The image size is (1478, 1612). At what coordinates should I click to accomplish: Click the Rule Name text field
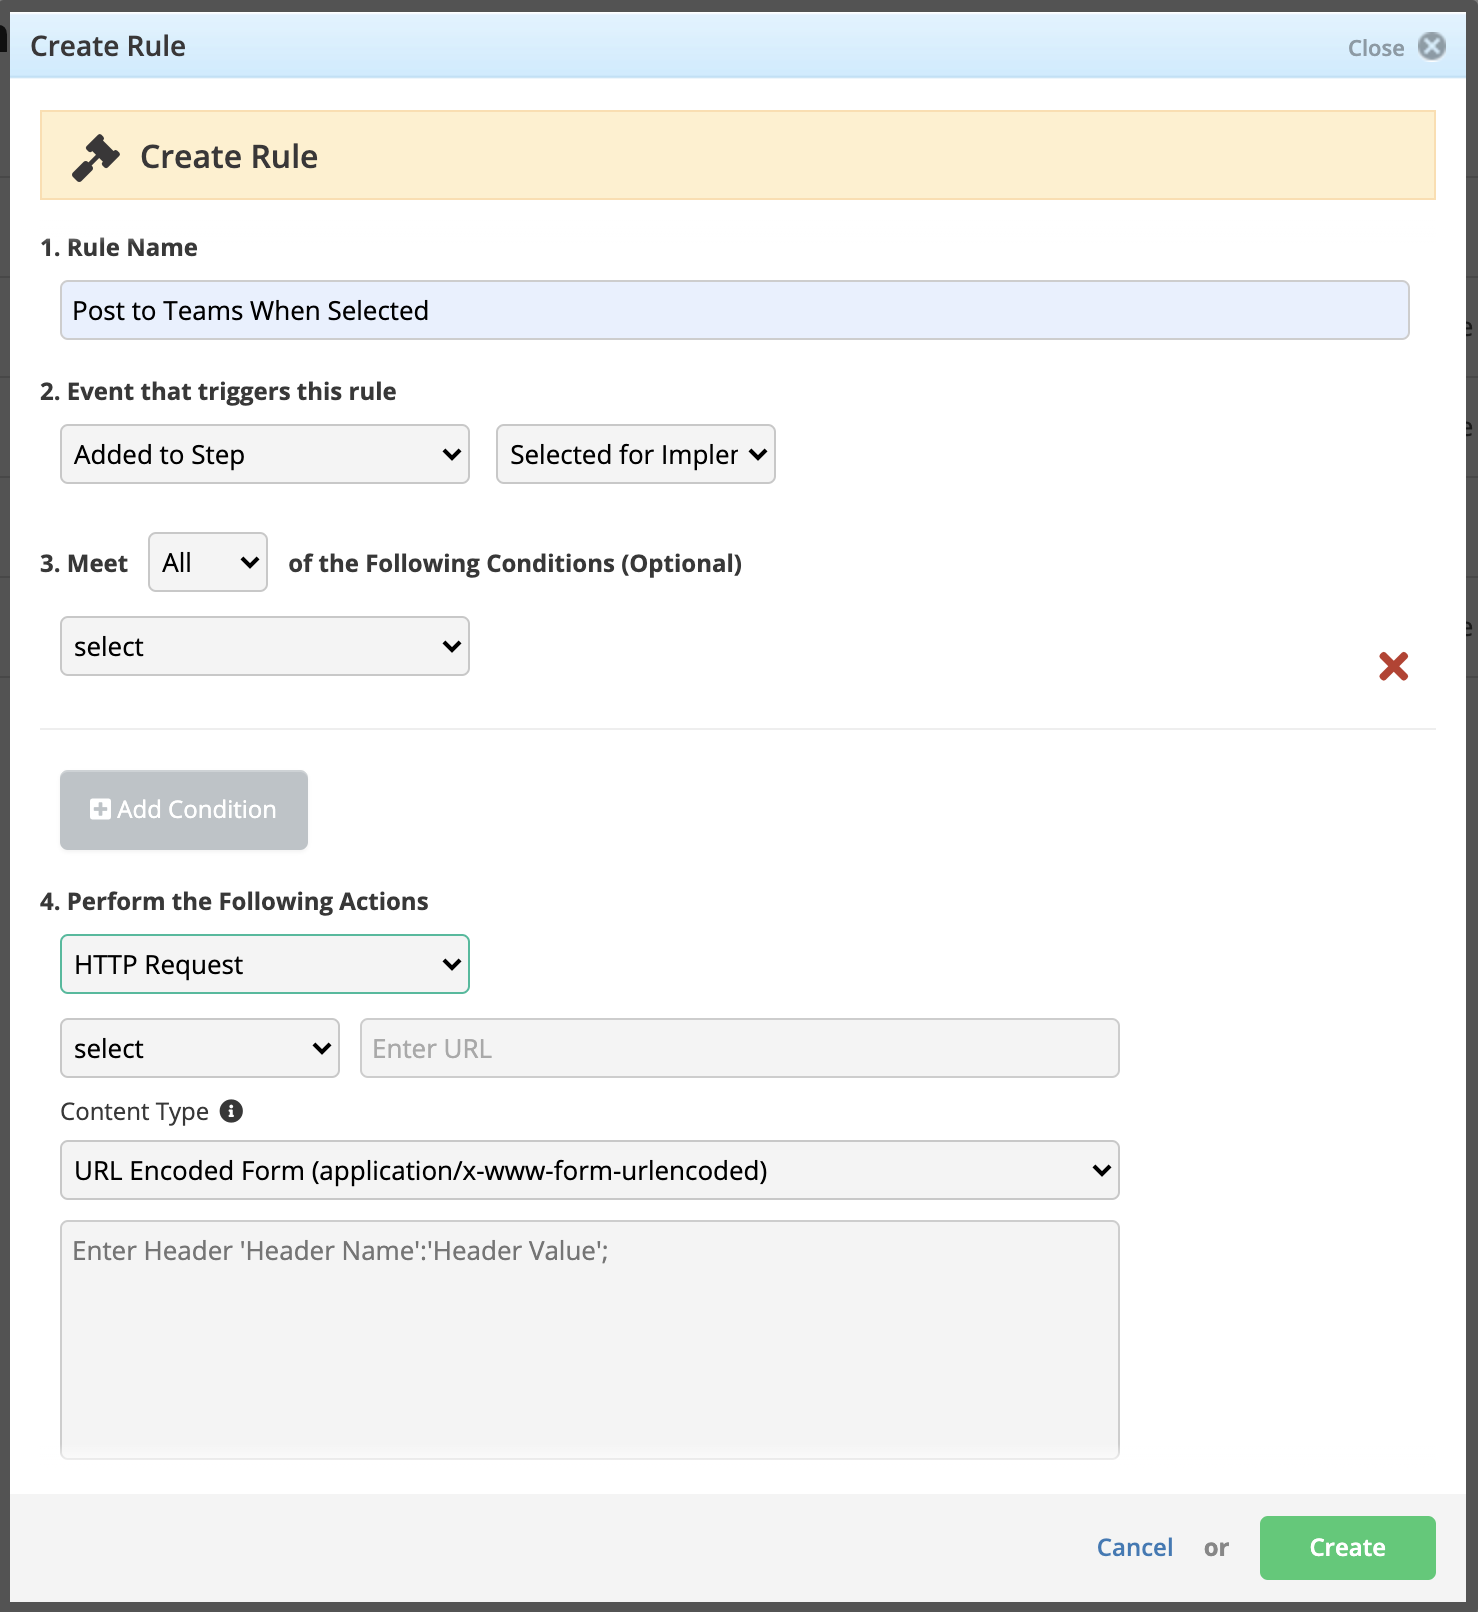point(735,310)
